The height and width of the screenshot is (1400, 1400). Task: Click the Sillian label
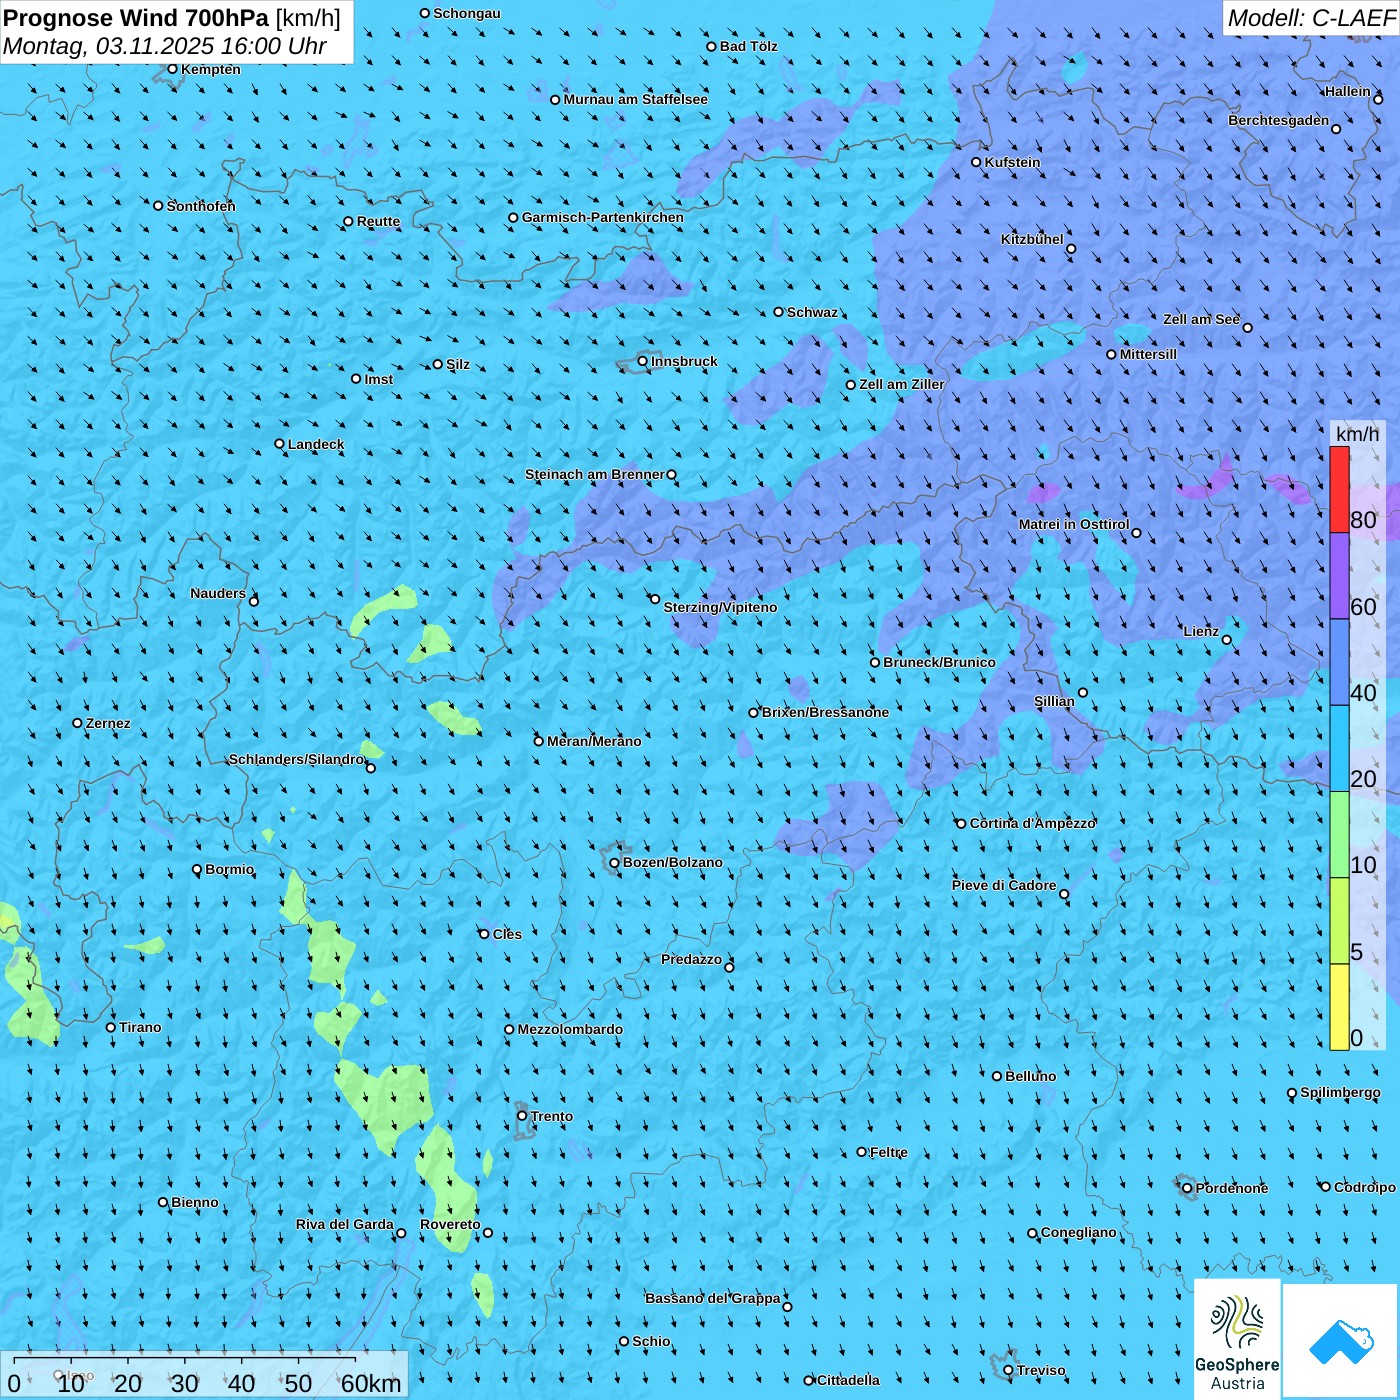pyautogui.click(x=1054, y=701)
